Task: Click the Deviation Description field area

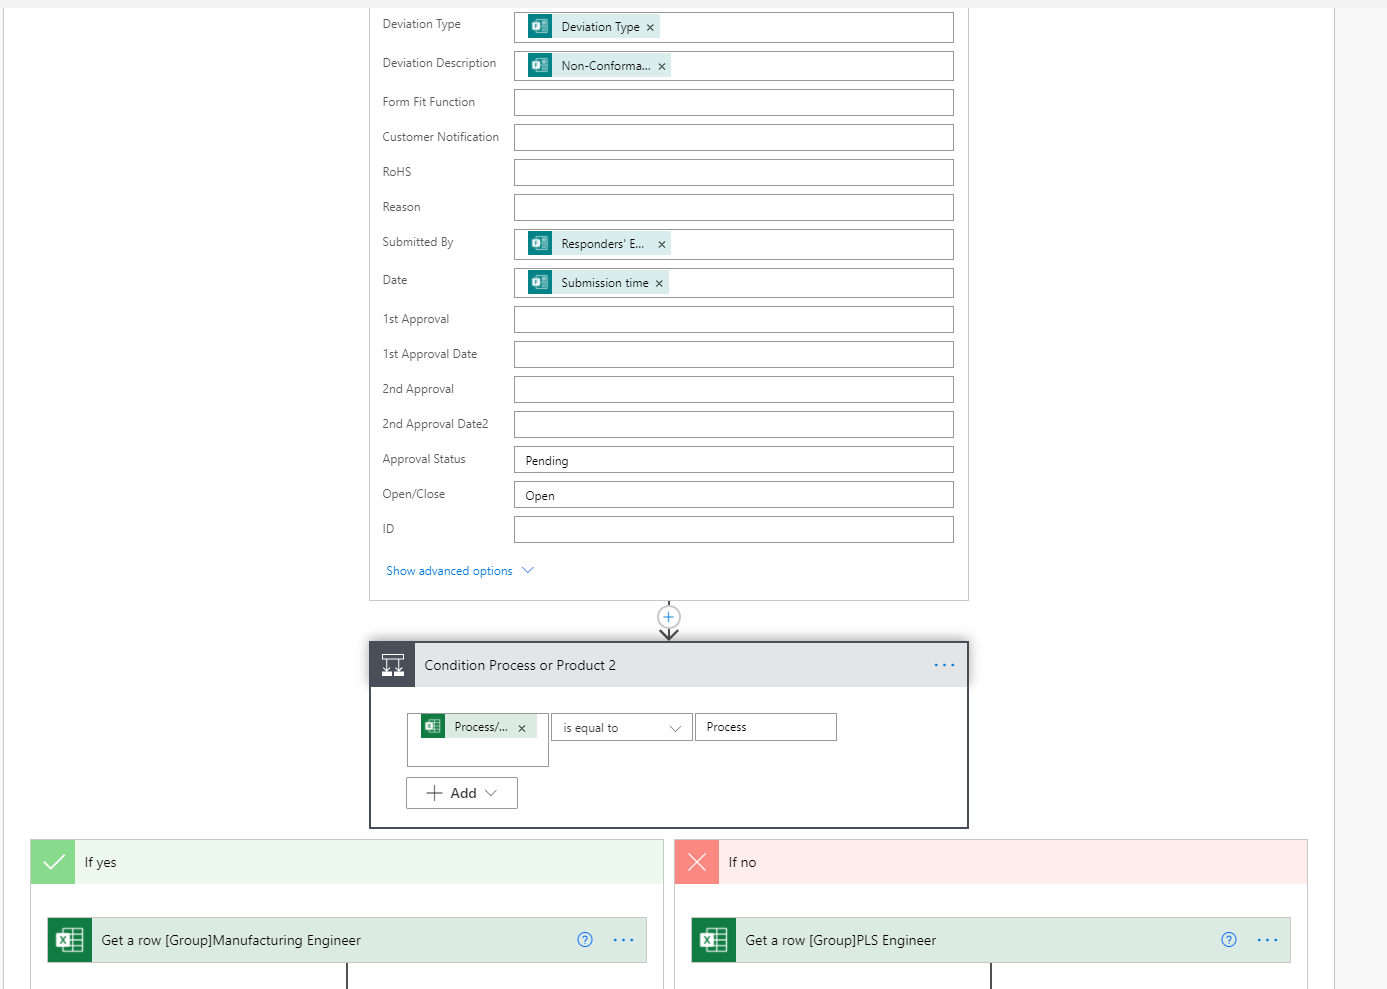Action: click(x=734, y=66)
